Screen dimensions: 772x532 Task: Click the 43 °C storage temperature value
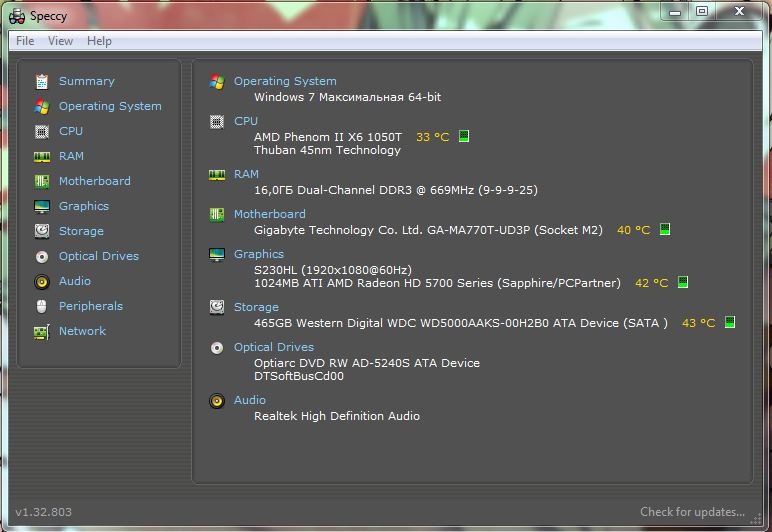[699, 323]
